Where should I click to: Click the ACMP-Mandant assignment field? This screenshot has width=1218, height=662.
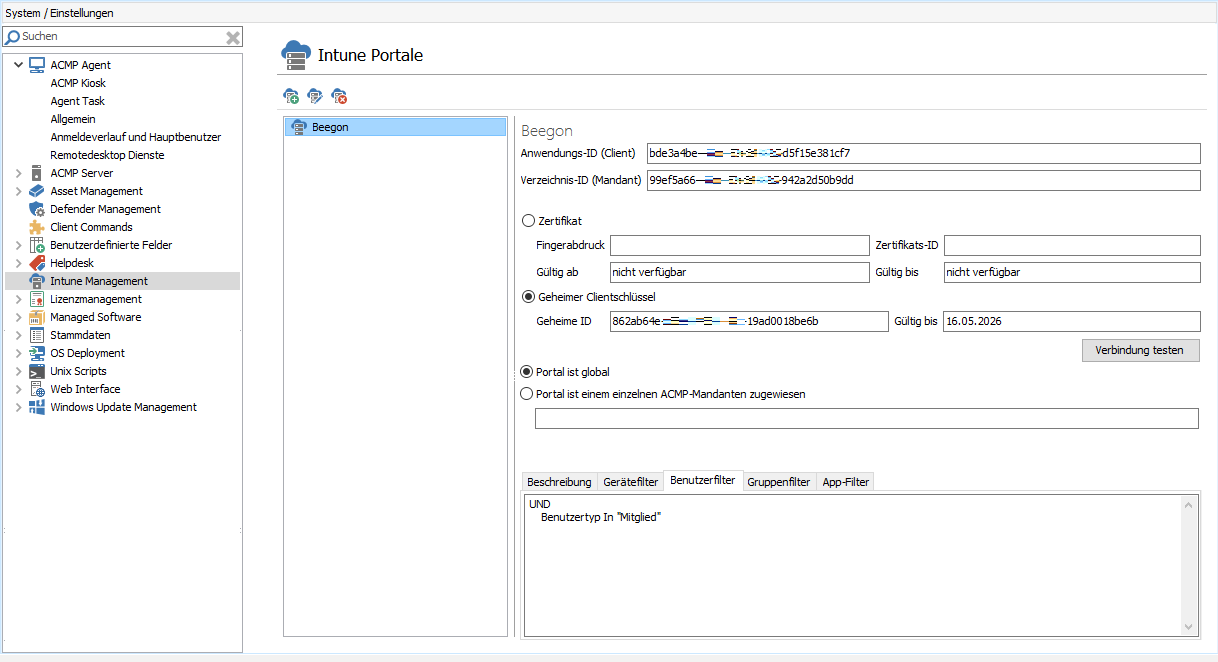pos(866,418)
